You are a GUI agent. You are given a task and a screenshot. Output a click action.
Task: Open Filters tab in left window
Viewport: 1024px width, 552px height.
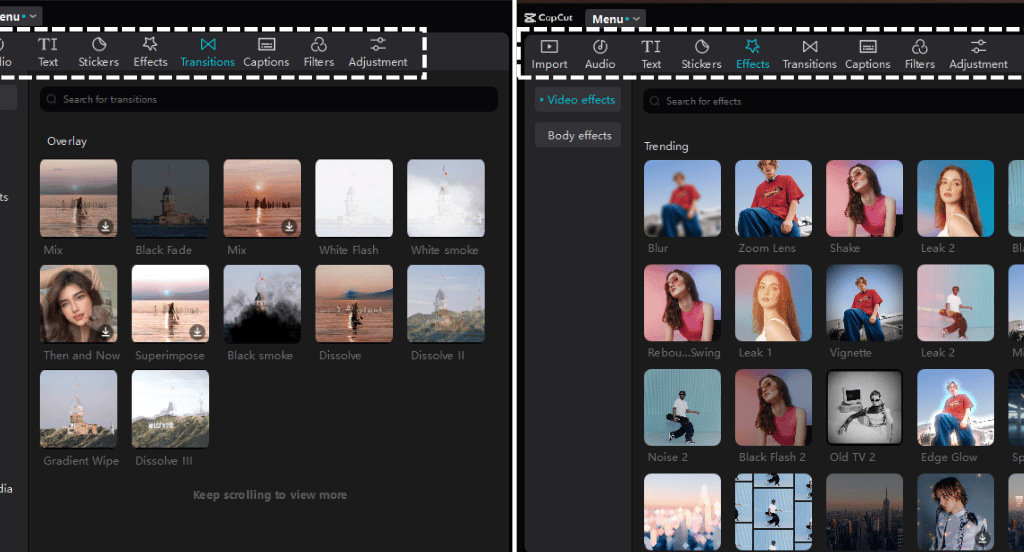[319, 52]
